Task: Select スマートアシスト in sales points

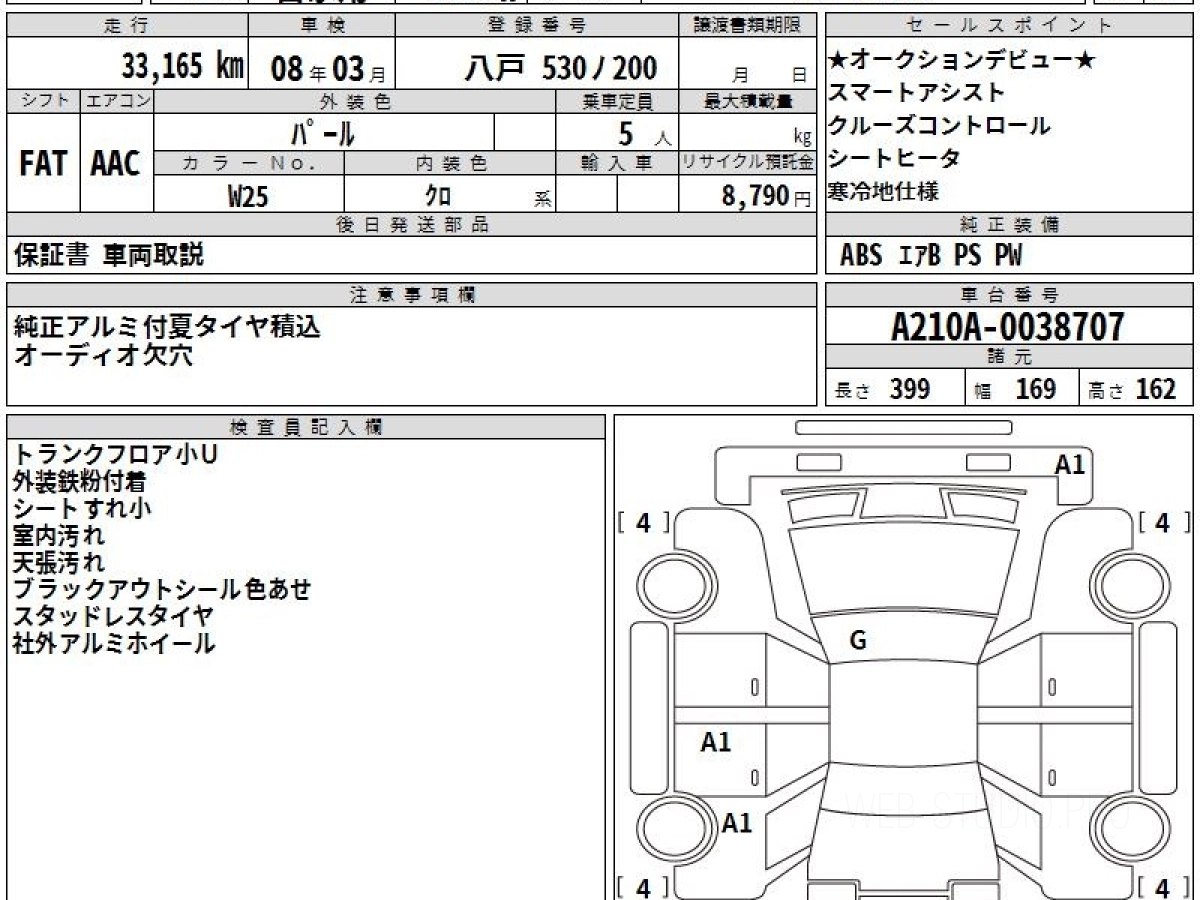Action: 916,93
